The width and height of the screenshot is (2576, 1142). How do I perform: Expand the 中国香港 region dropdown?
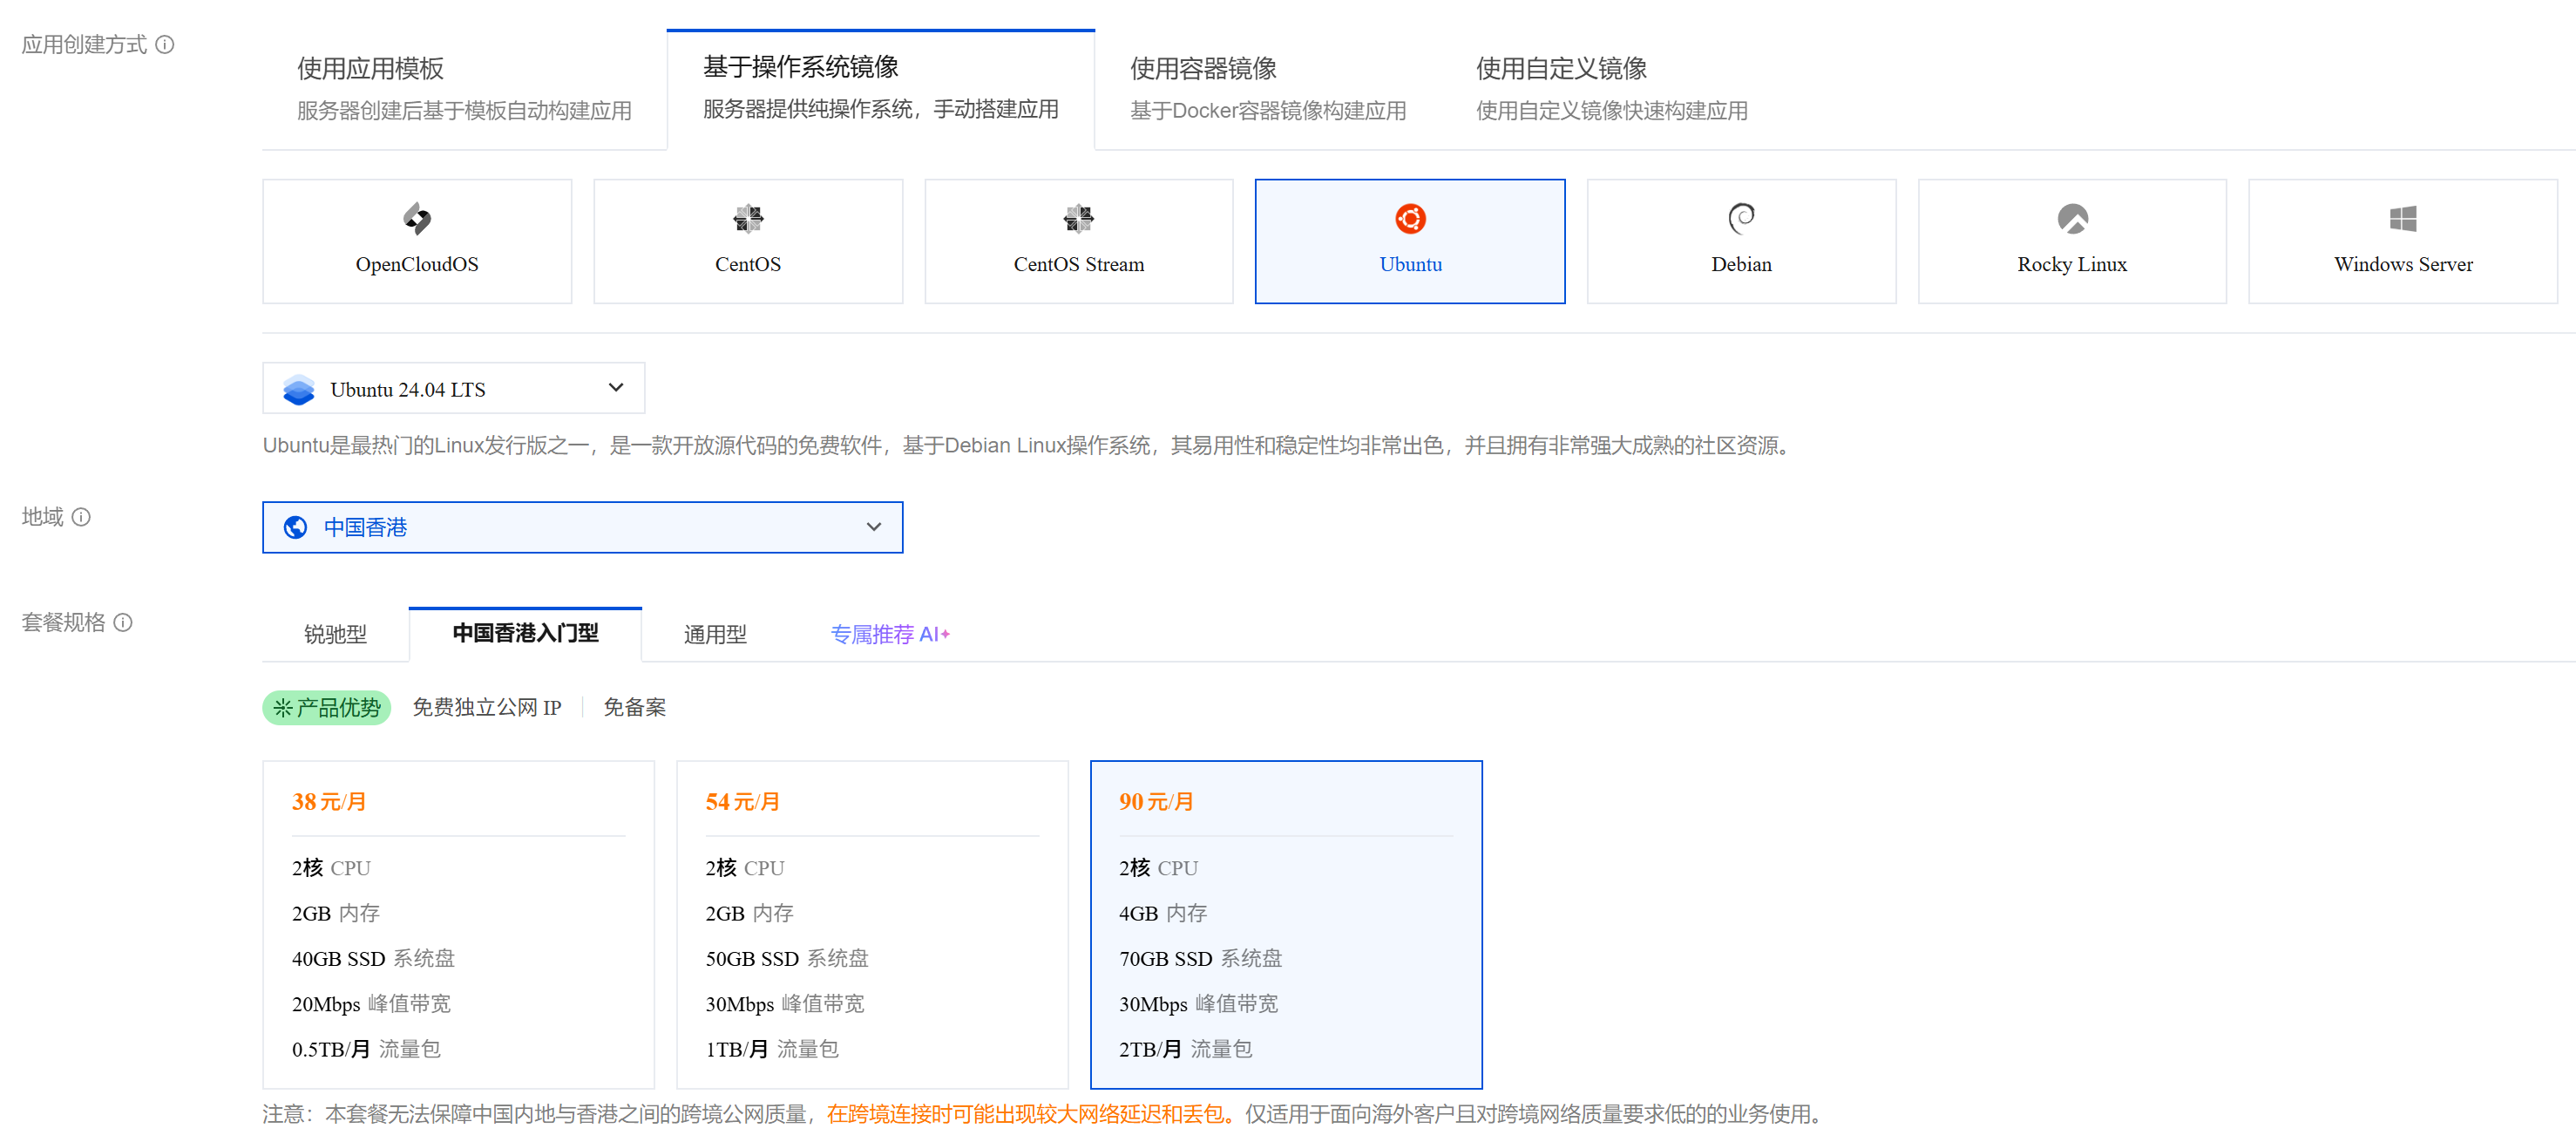(x=582, y=527)
